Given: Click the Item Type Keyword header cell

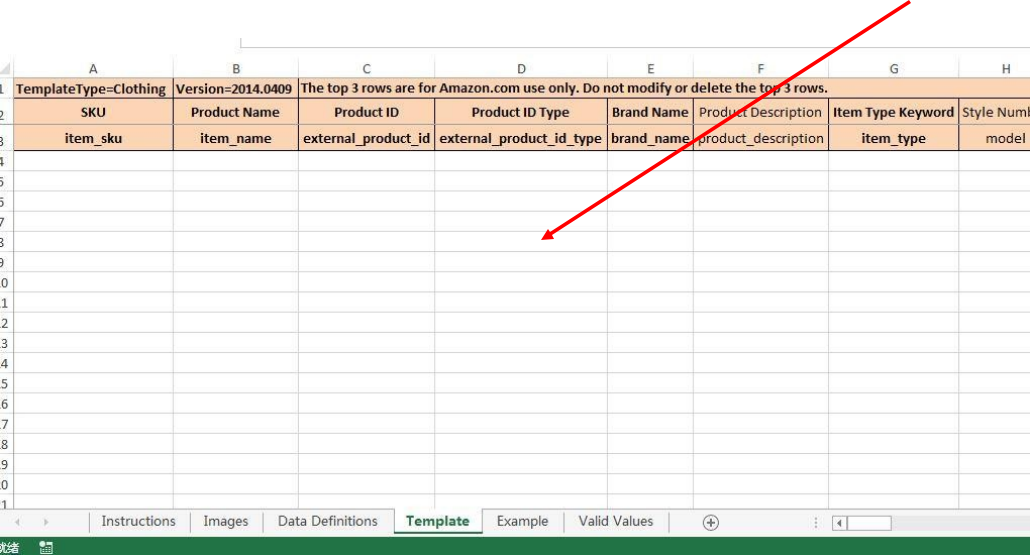Looking at the screenshot, I should coord(893,112).
